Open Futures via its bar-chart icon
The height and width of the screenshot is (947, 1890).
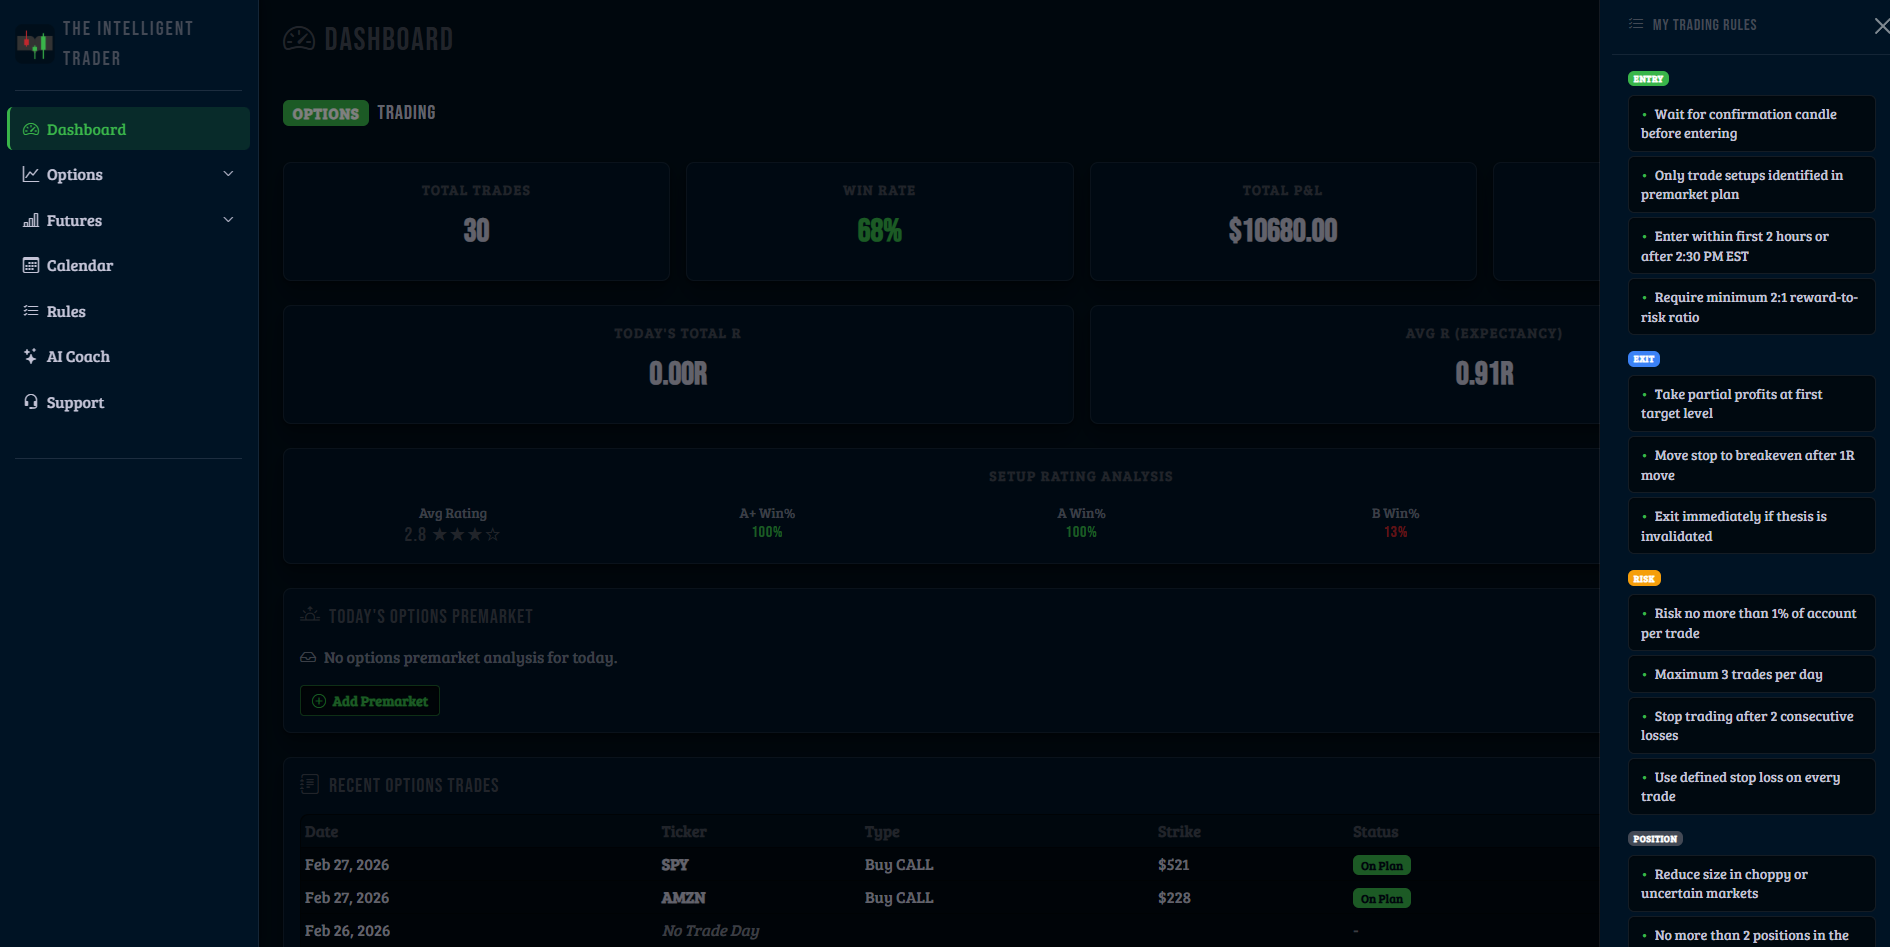coord(30,220)
